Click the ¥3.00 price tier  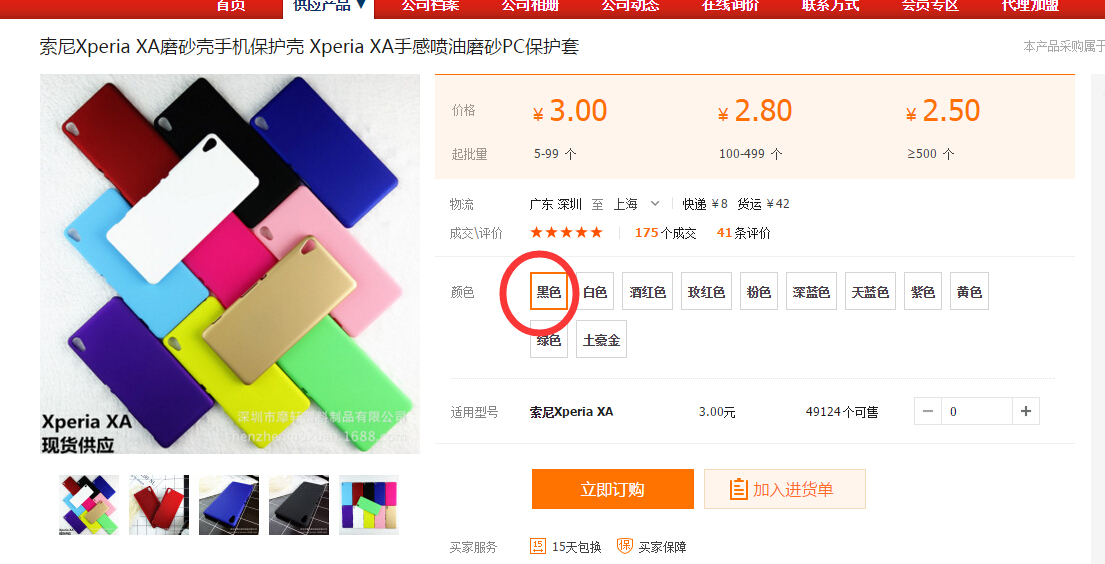click(x=569, y=111)
